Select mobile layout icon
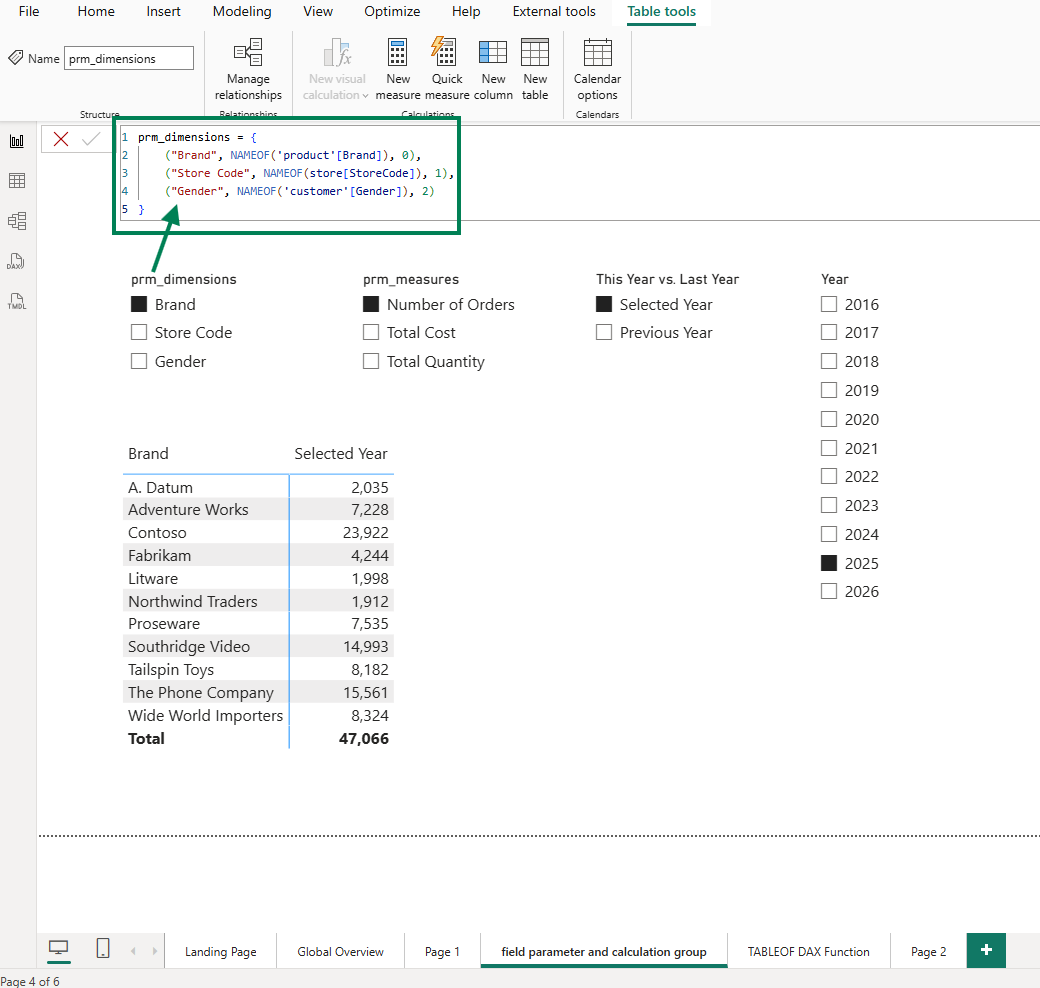The image size is (1040, 988). [103, 948]
